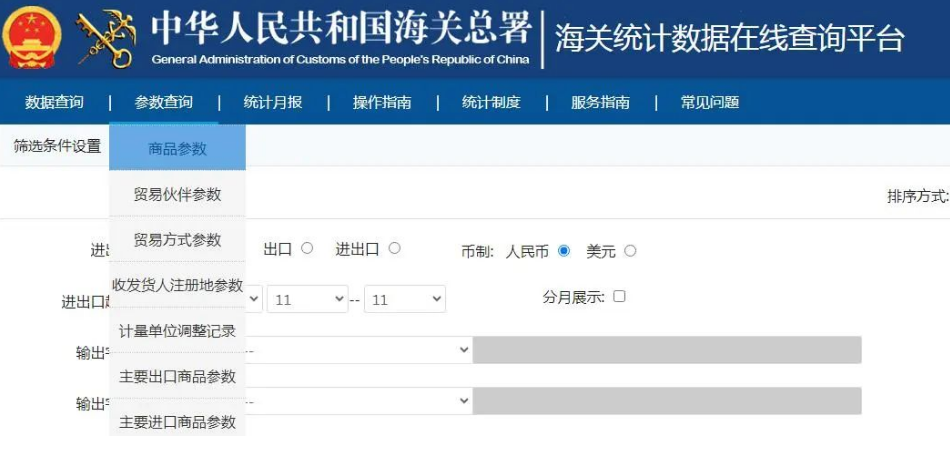
Task: Choose 人民币 as the currency
Action: point(564,250)
